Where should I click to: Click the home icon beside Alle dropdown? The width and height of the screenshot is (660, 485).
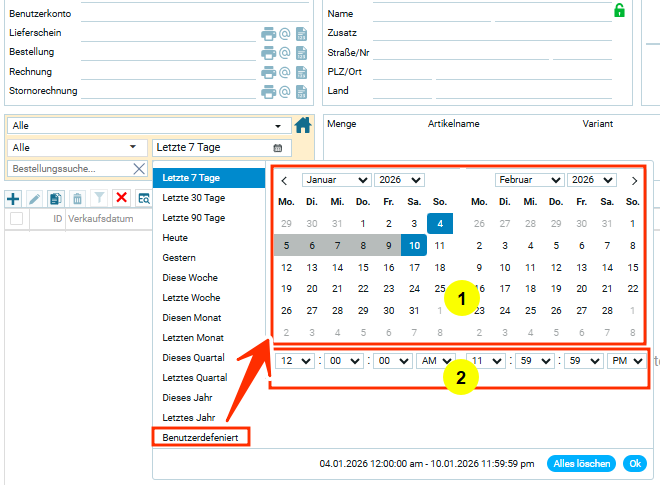[303, 125]
